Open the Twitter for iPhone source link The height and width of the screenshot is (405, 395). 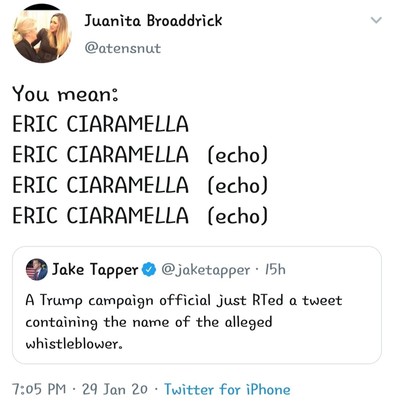pos(227,389)
